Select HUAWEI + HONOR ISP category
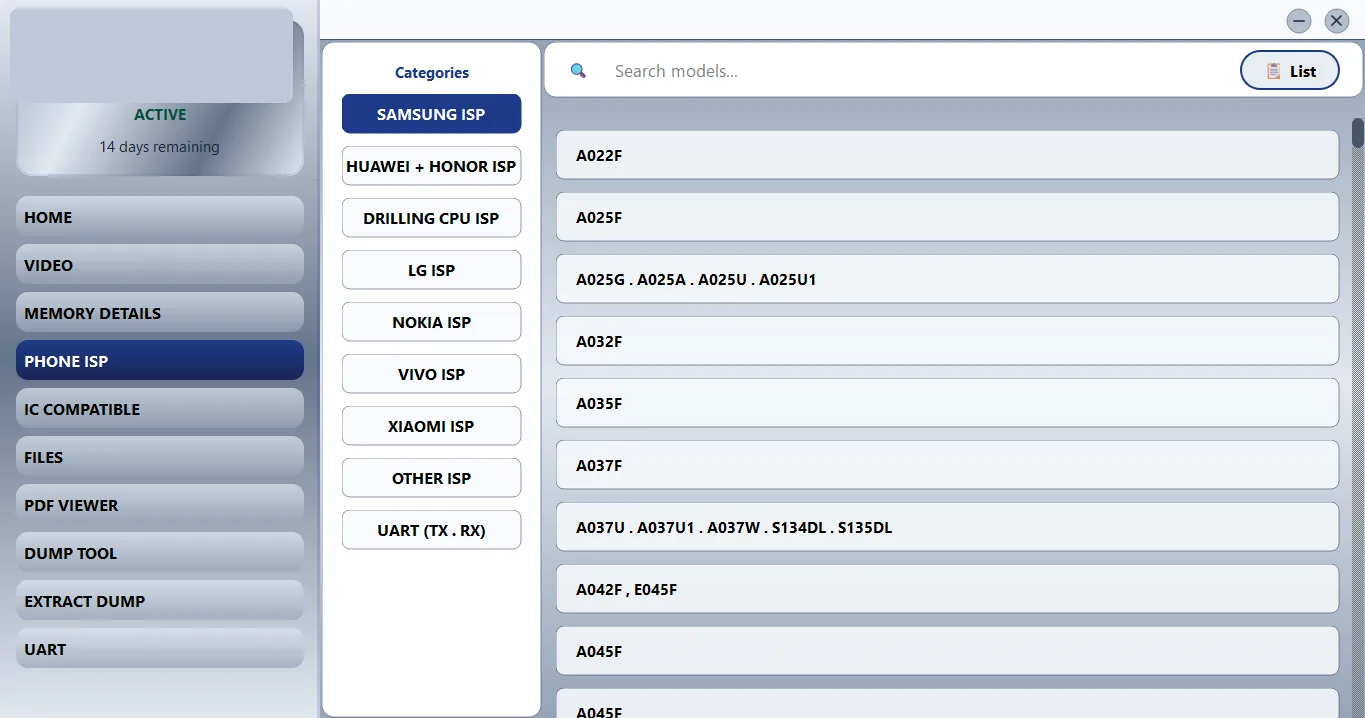 (431, 166)
